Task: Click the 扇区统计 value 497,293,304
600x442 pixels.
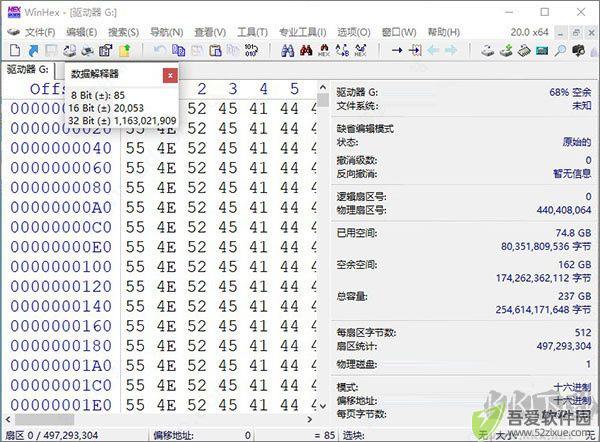Action: tap(564, 346)
